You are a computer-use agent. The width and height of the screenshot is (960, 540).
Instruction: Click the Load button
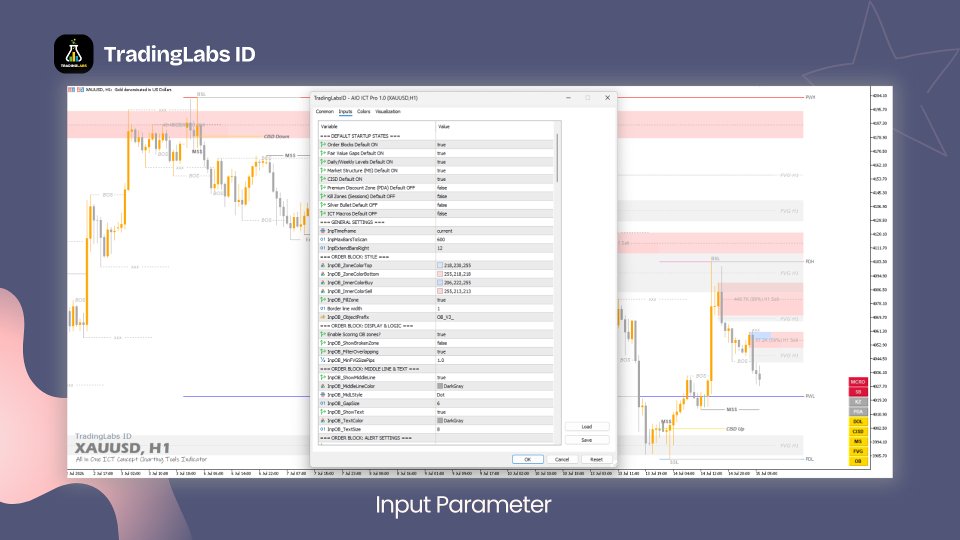587,427
